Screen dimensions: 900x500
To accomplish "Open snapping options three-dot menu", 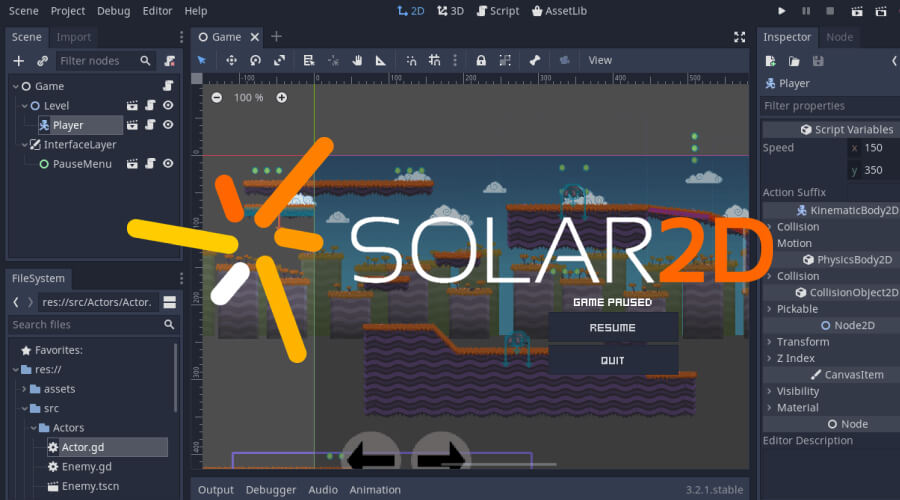I will point(455,60).
